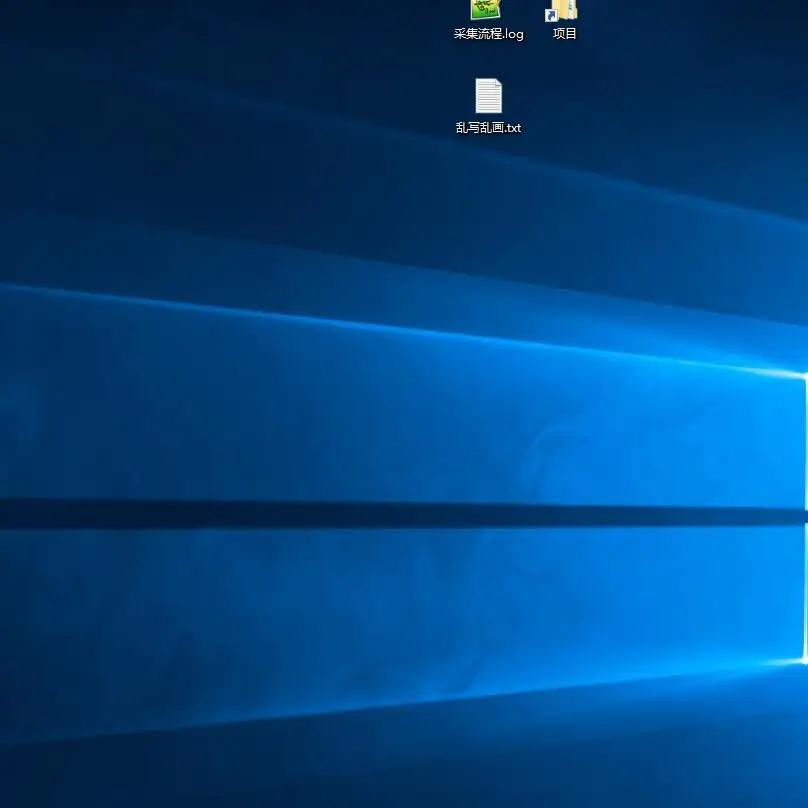This screenshot has width=808, height=808.
Task: Click the 采集流程.log file name label
Action: [489, 33]
